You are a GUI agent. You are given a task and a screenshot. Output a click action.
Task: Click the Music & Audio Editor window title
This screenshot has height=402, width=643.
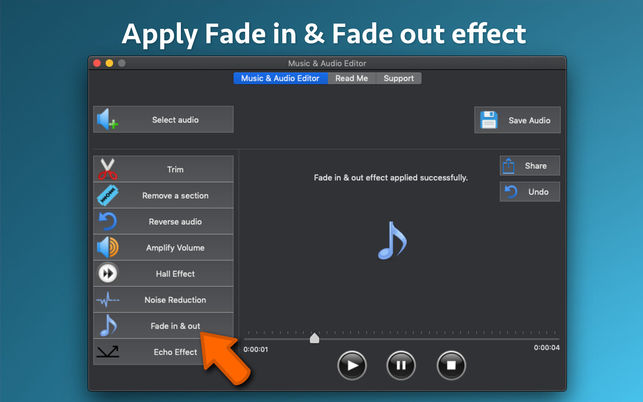pyautogui.click(x=327, y=63)
